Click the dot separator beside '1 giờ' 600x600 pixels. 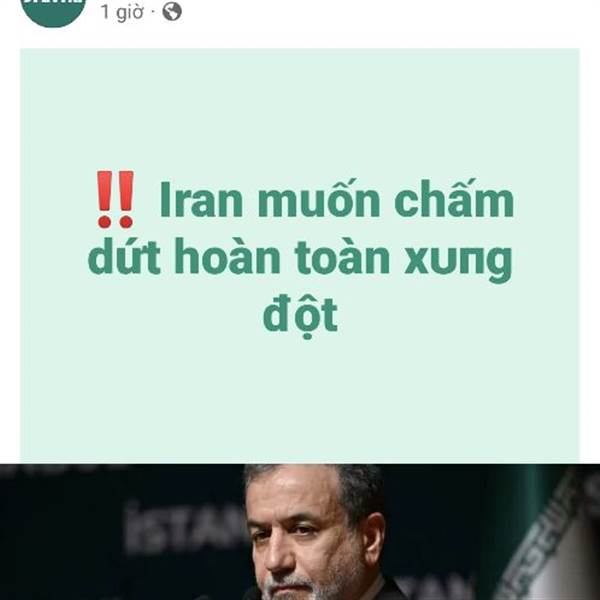pyautogui.click(x=153, y=13)
